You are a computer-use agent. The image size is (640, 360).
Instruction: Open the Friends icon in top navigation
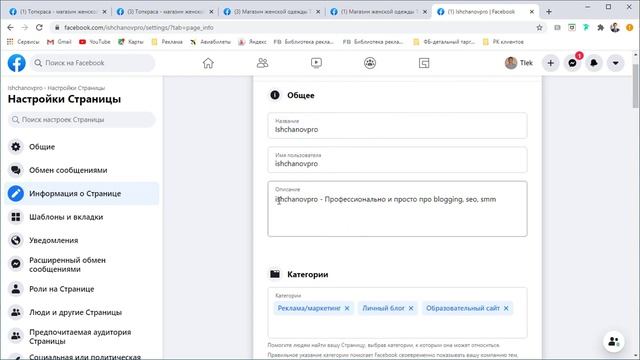point(262,63)
